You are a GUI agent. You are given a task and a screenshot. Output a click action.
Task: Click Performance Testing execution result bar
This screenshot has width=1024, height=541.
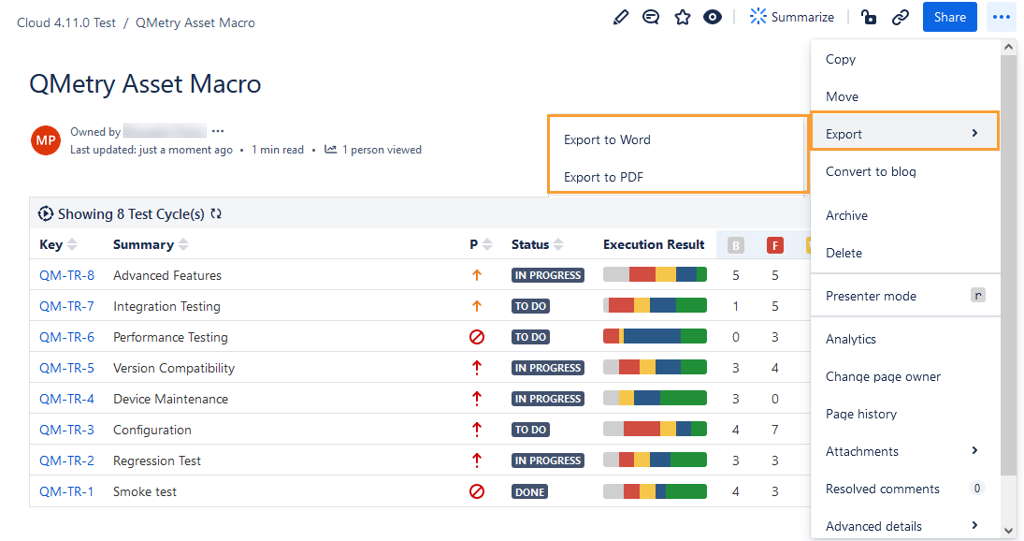pos(655,336)
